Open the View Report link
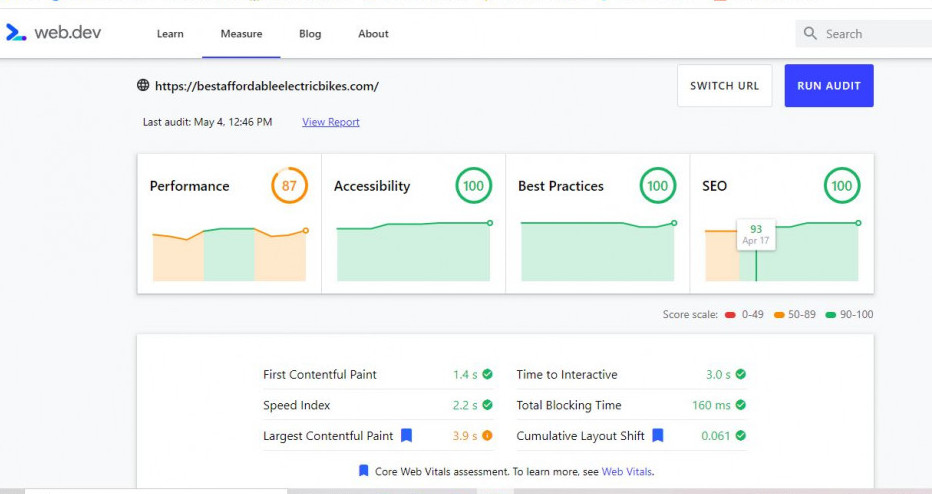 [331, 122]
